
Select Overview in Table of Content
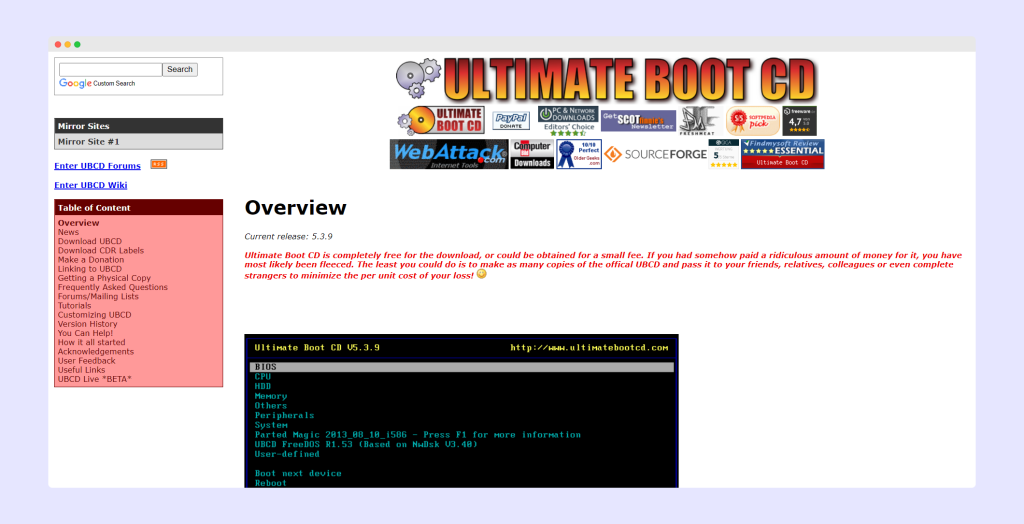[x=78, y=223]
